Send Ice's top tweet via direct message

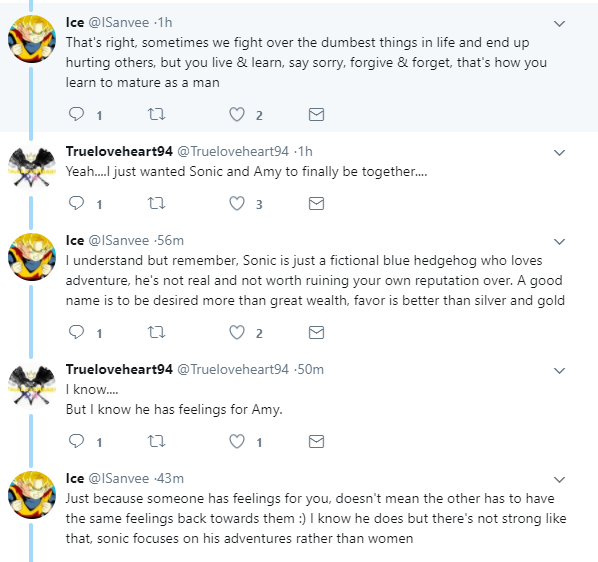pyautogui.click(x=316, y=114)
